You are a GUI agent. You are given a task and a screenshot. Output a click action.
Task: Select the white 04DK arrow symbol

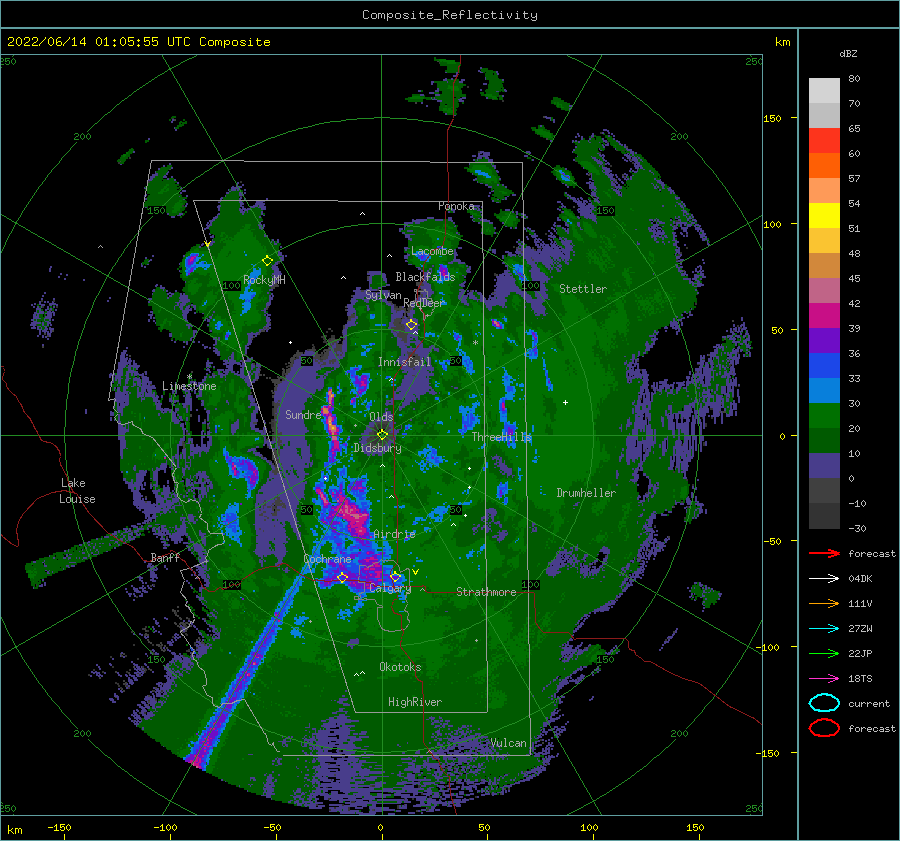[x=824, y=579]
